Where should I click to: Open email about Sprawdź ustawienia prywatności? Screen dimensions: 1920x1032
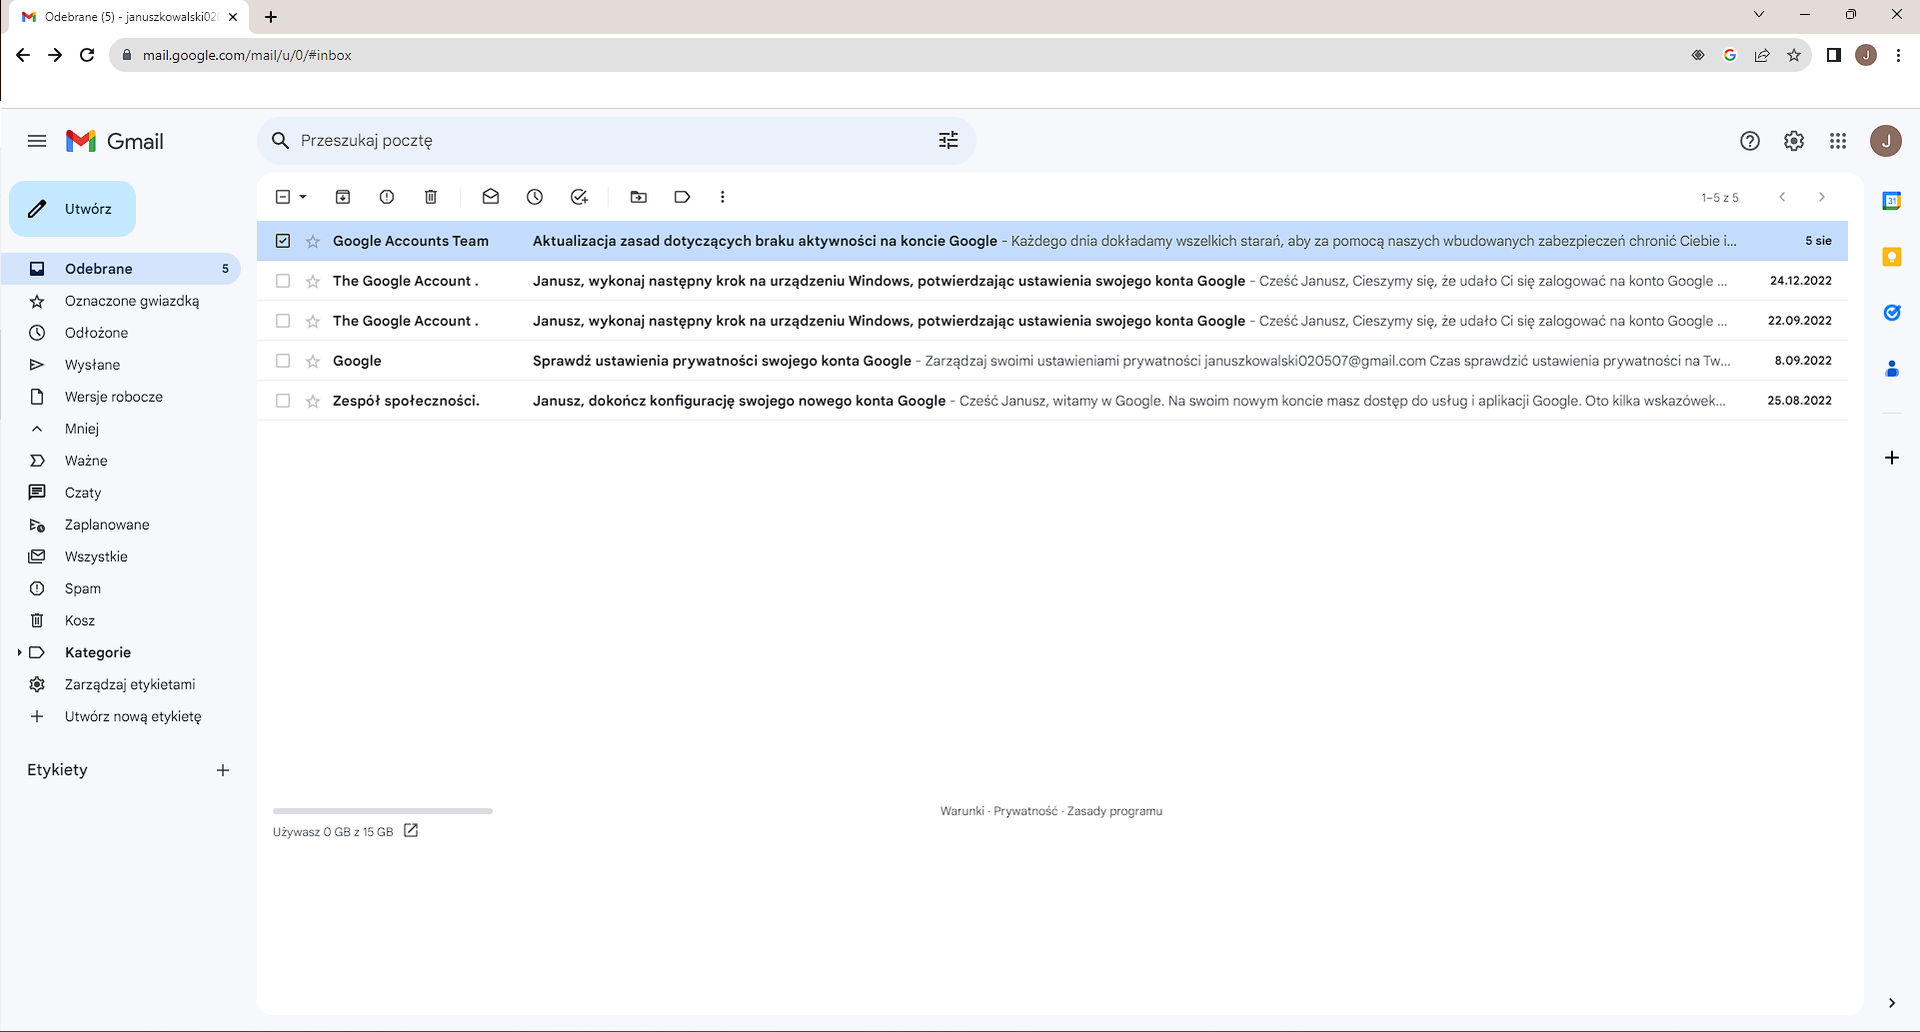[x=1052, y=361]
